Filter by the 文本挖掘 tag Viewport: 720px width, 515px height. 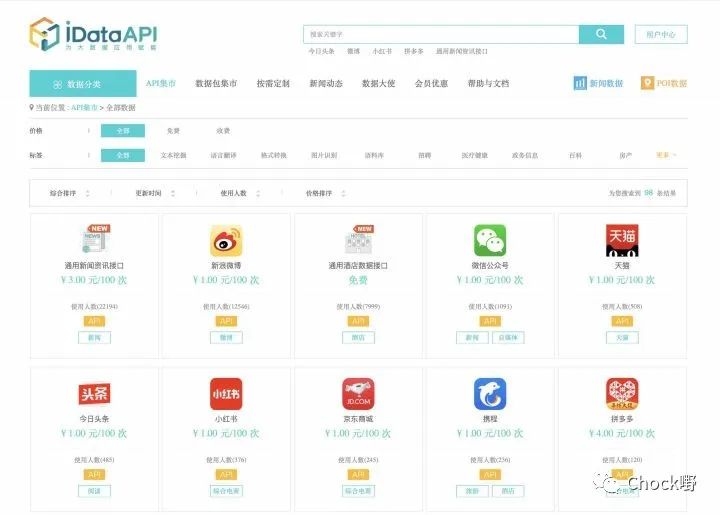[174, 156]
